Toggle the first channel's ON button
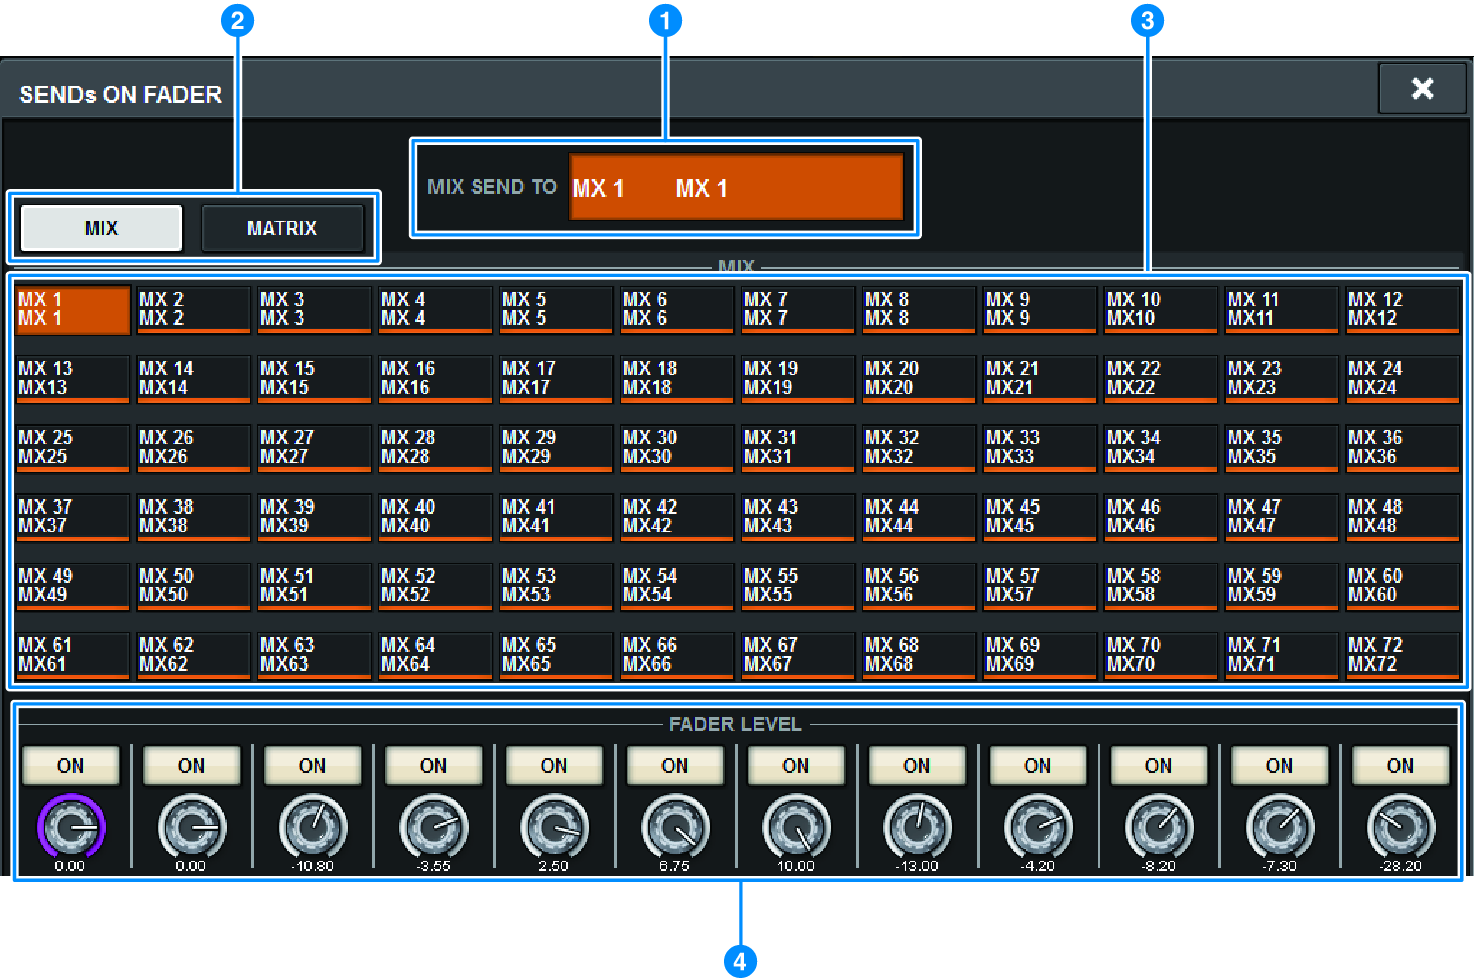The width and height of the screenshot is (1475, 979). 70,765
